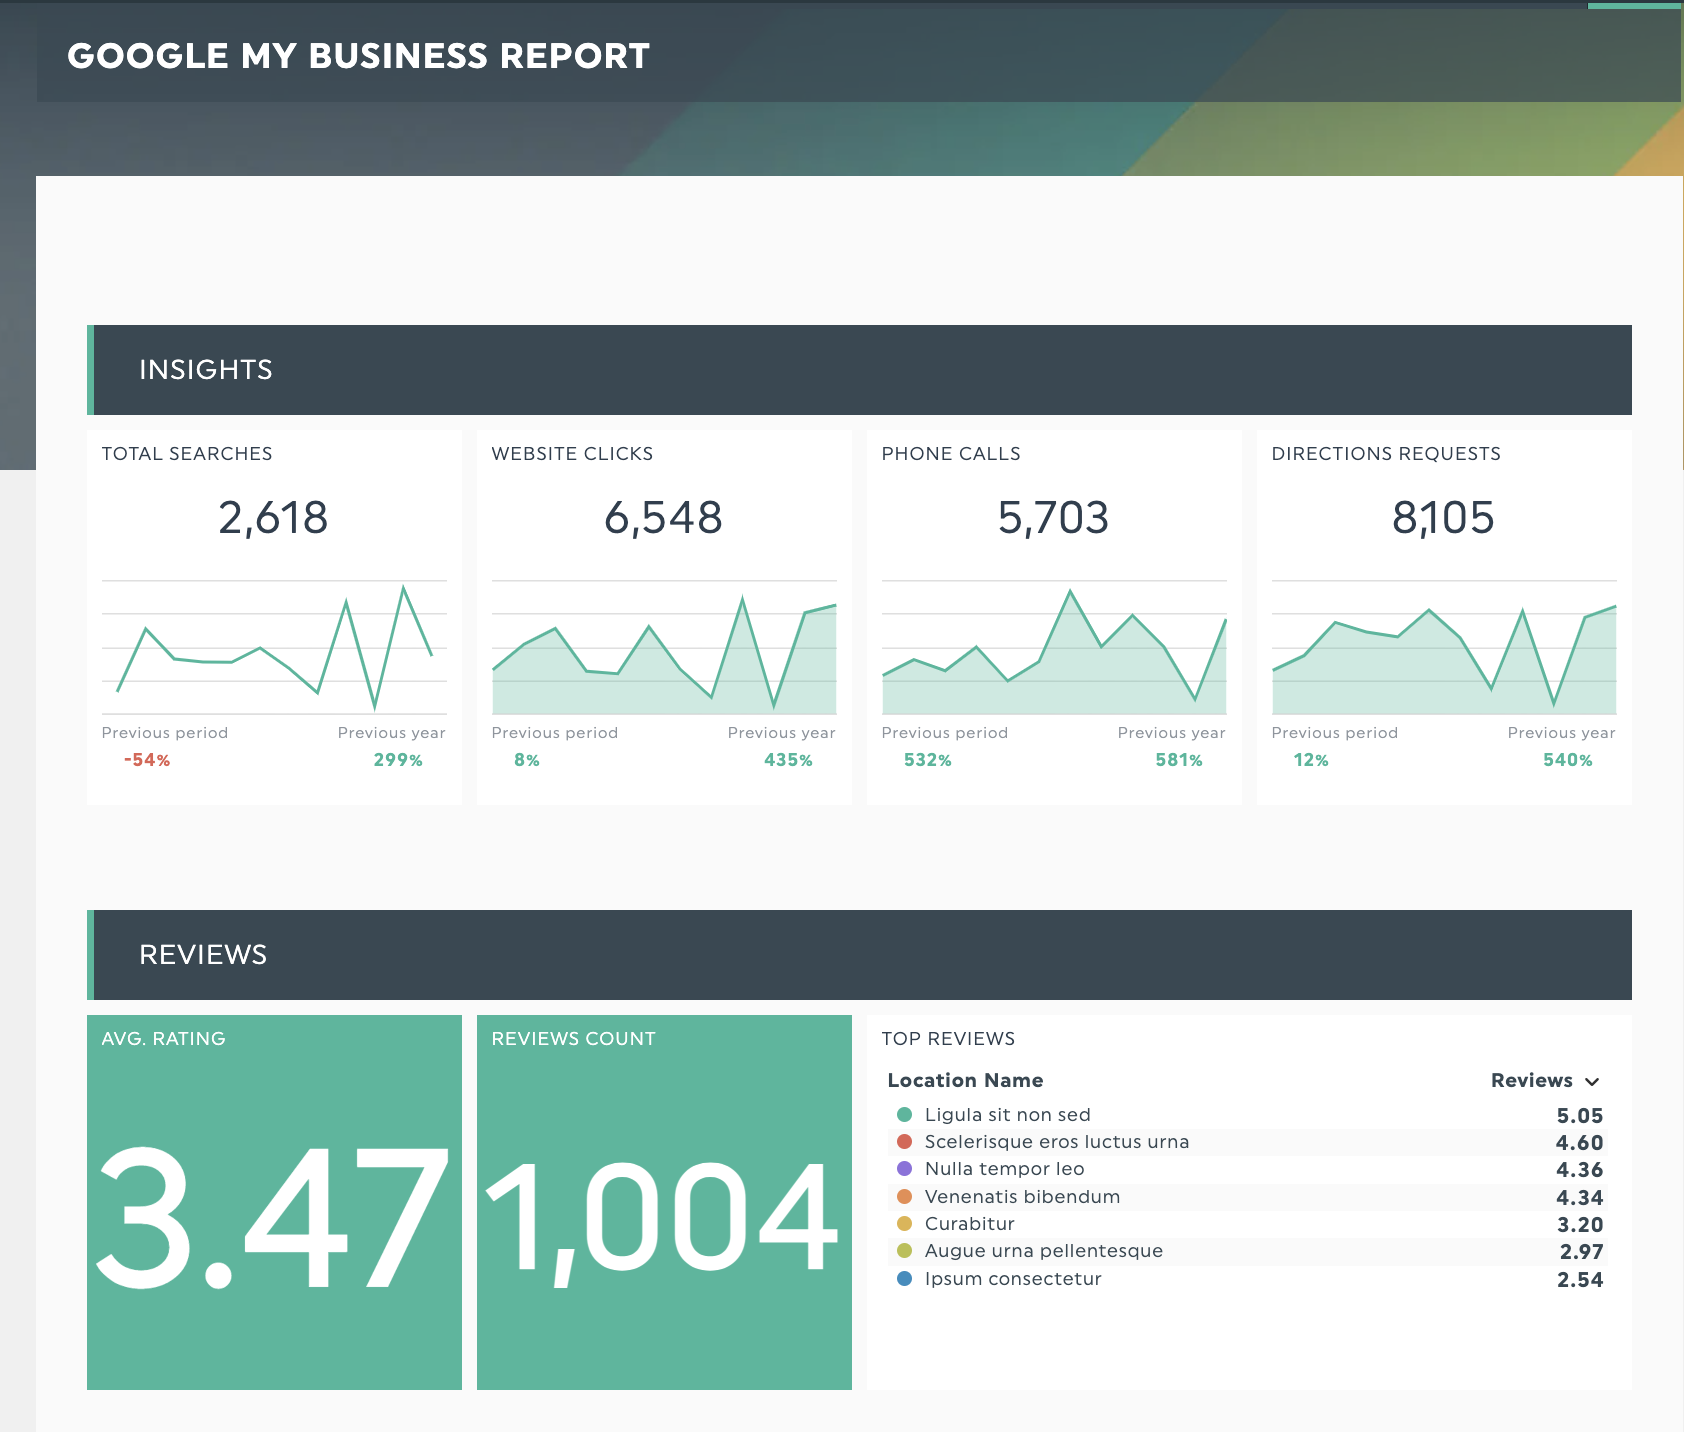The width and height of the screenshot is (1684, 1432).
Task: Select the Nulla tempor leo location
Action: tap(1004, 1169)
